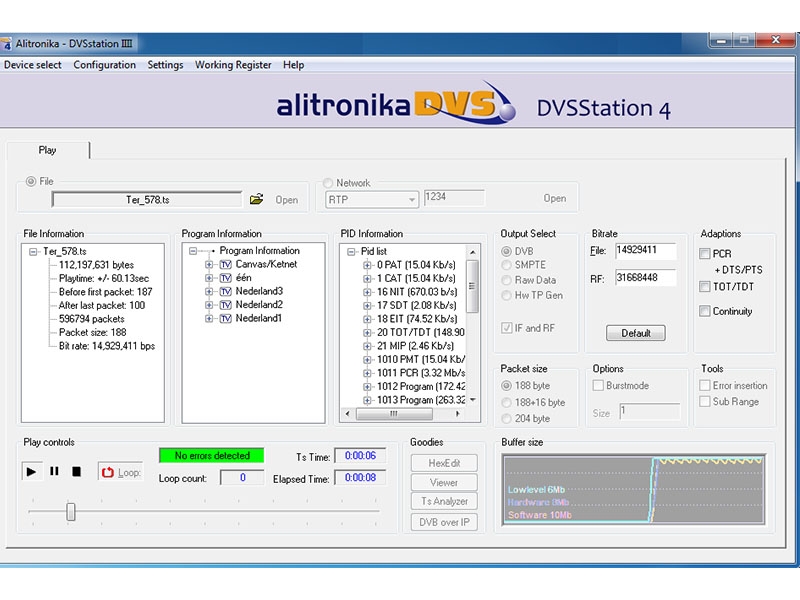Enable Sub Range tool

[x=705, y=402]
